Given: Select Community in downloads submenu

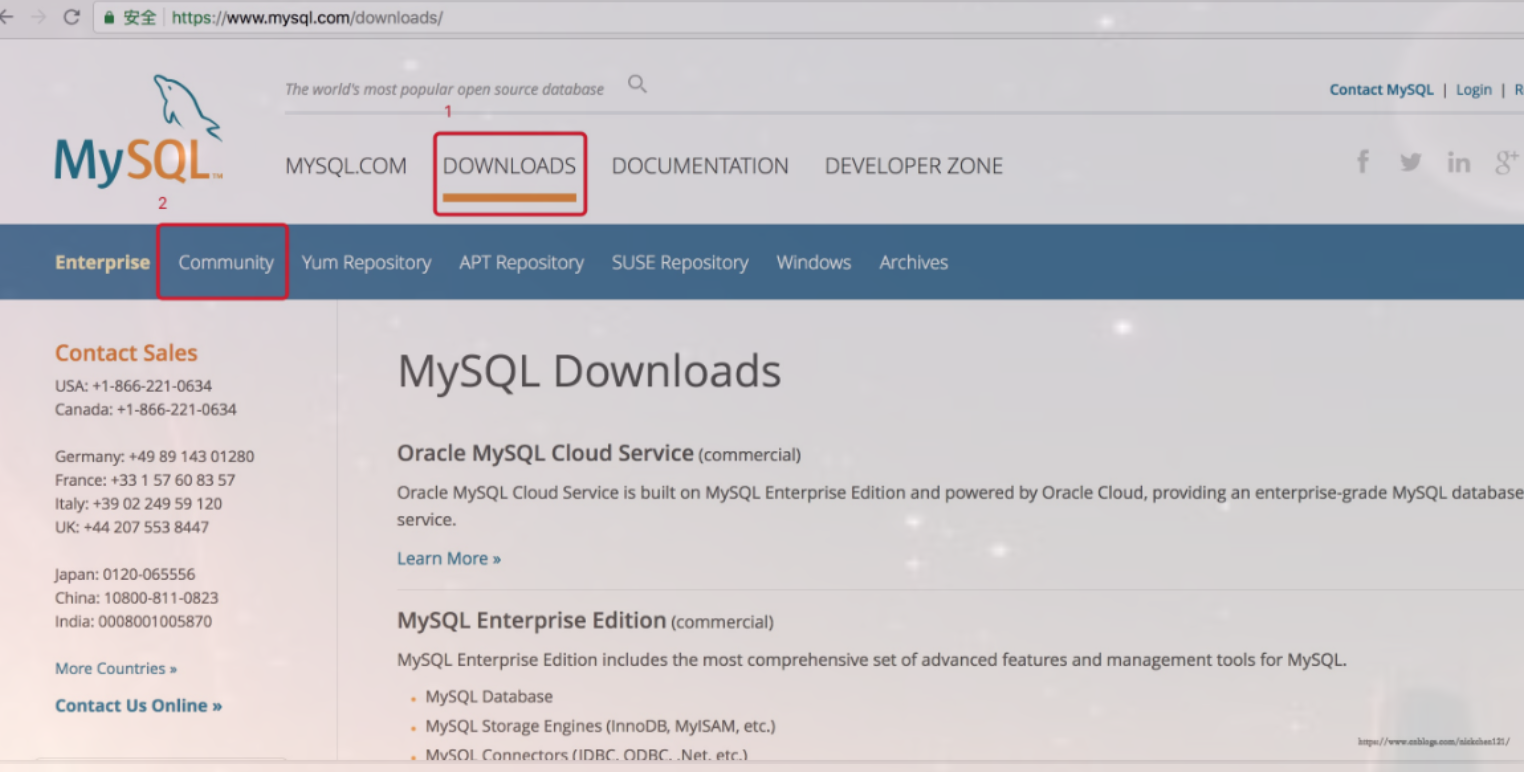Looking at the screenshot, I should pos(226,262).
